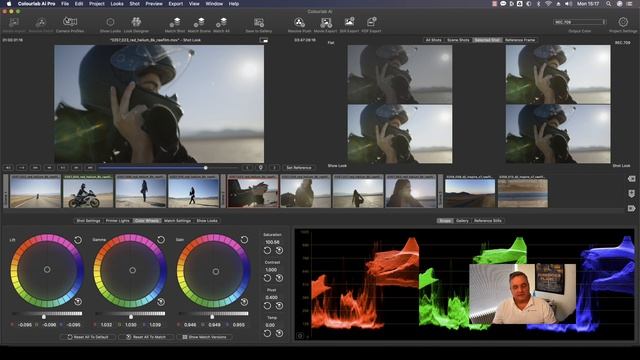The width and height of the screenshot is (640, 360).
Task: Click the playback scrubber handle
Action: (x=206, y=168)
